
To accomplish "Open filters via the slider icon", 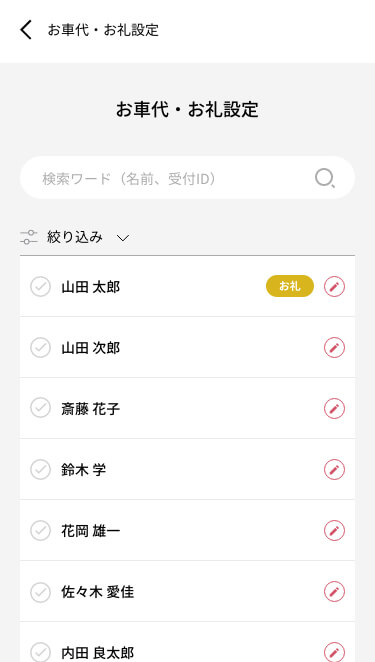I will (28, 237).
